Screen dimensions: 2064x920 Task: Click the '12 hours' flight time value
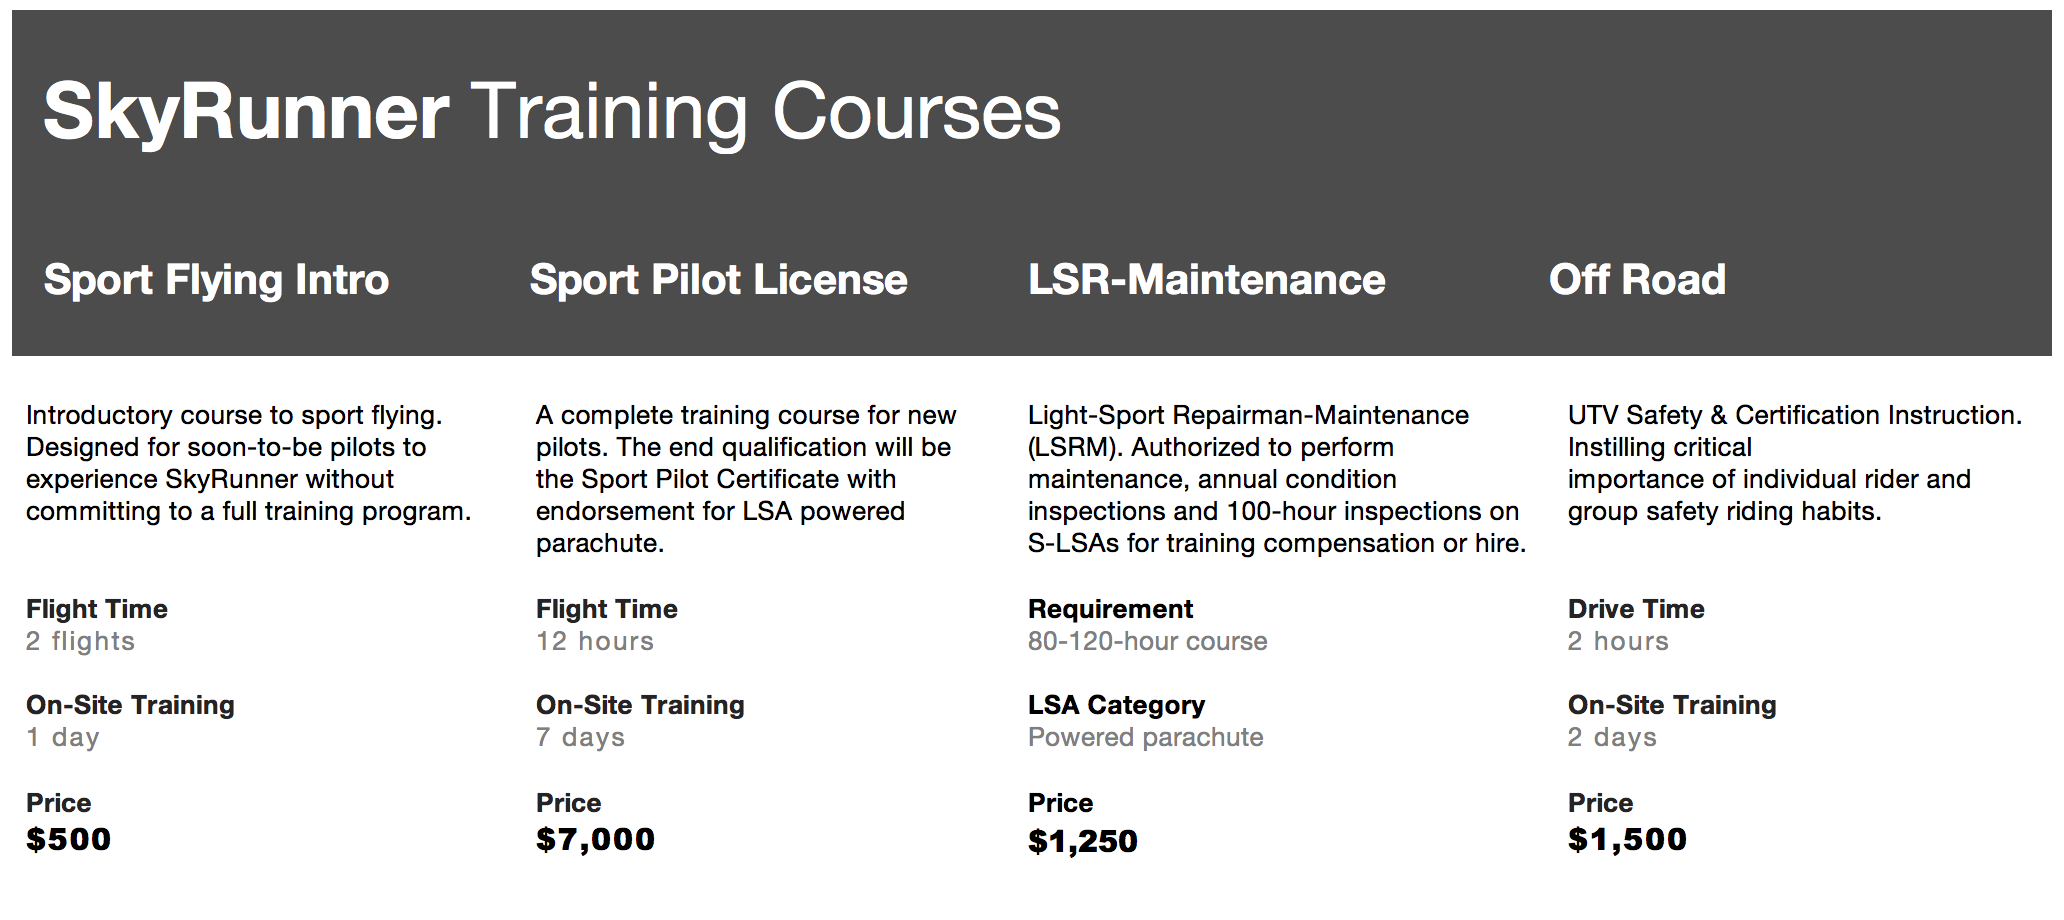coord(595,641)
